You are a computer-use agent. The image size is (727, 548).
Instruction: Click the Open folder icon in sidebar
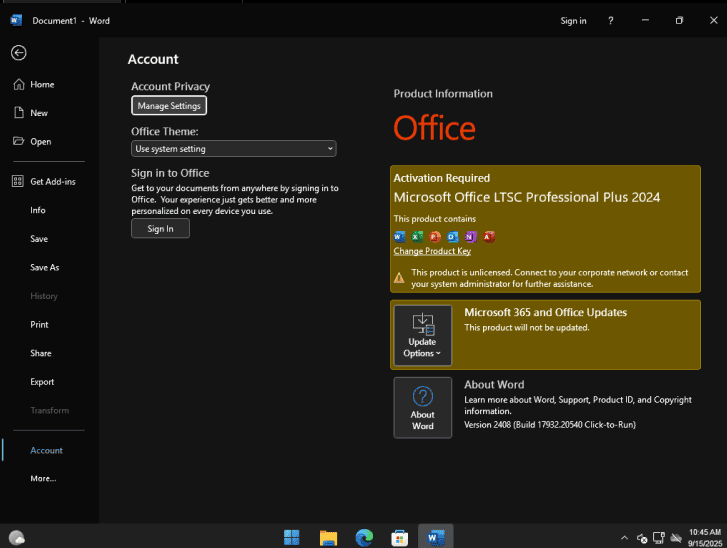pos(19,141)
